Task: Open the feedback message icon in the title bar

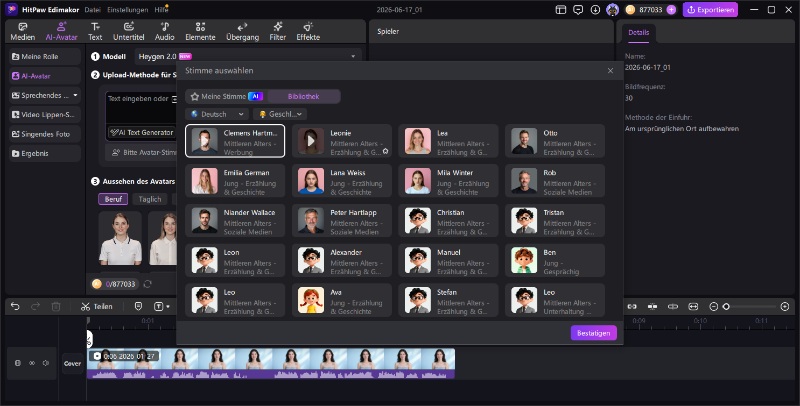Action: (x=578, y=10)
